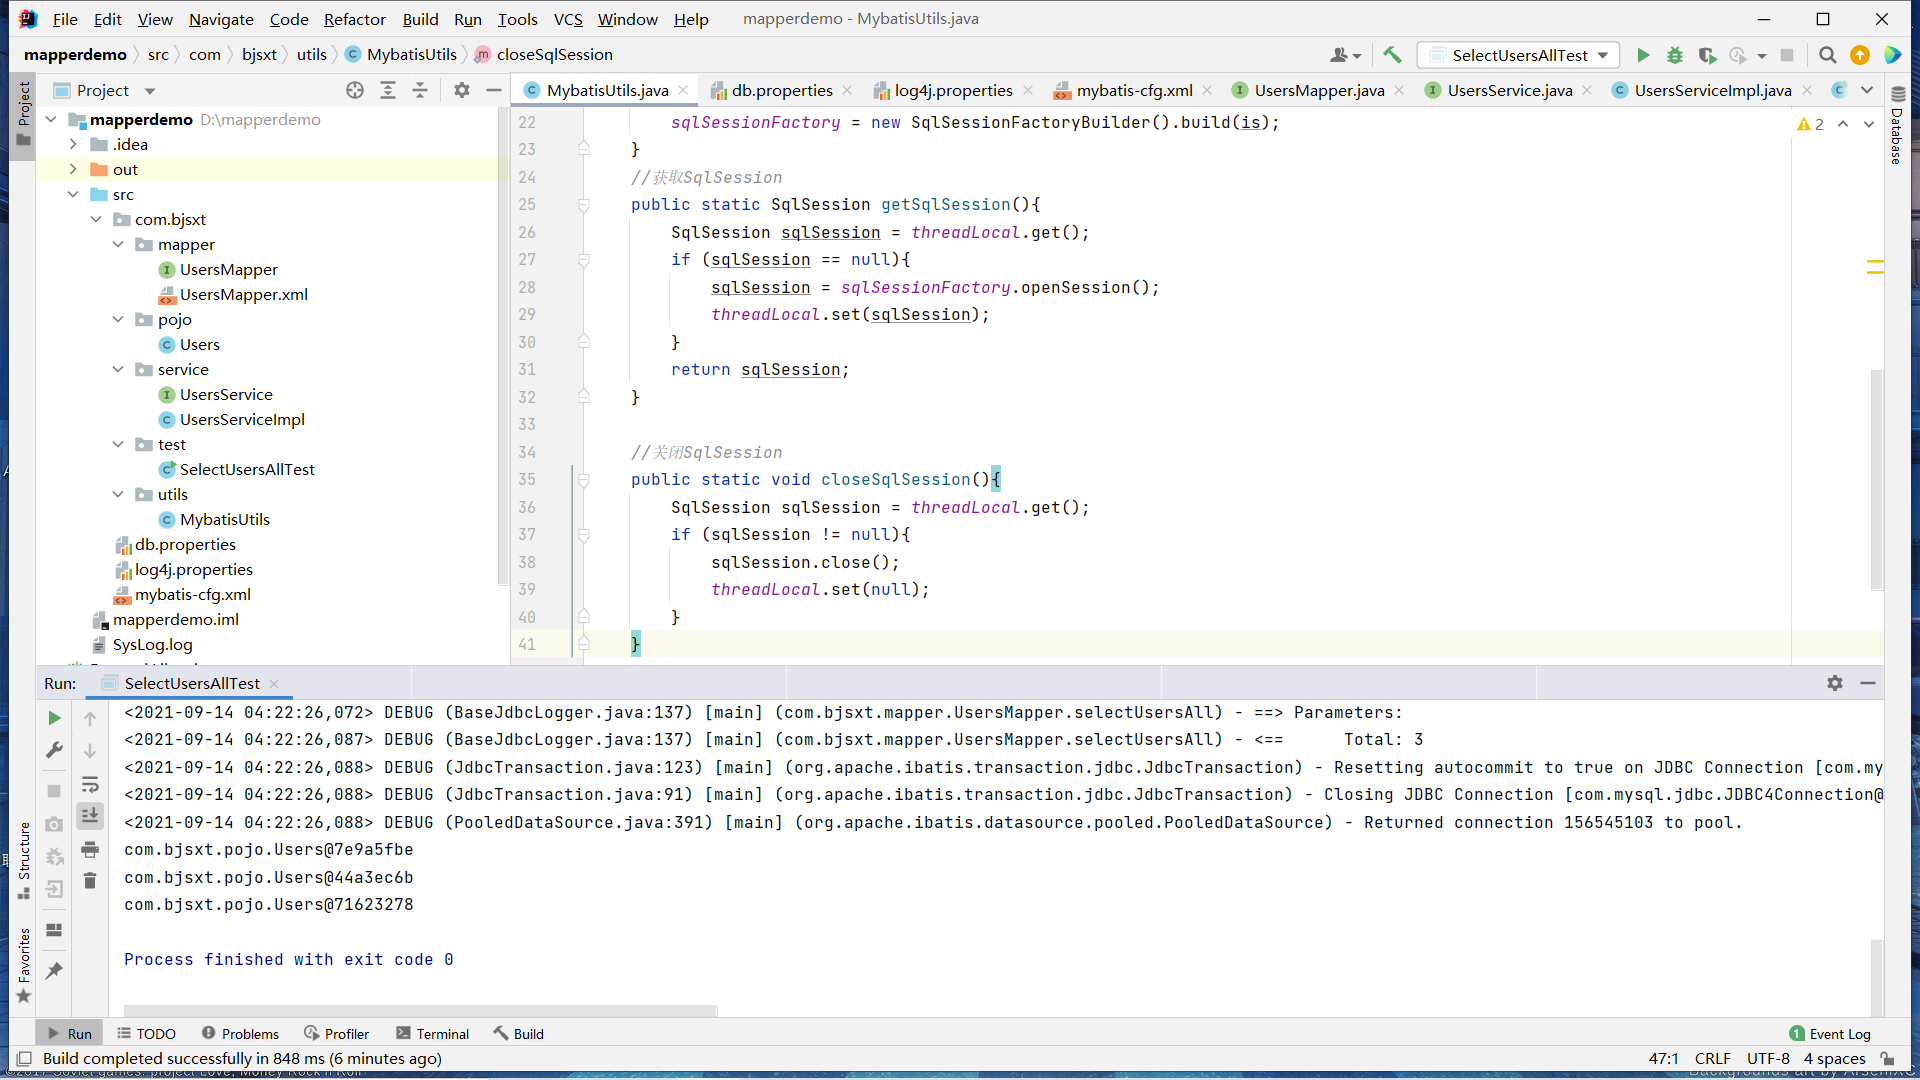
Task: Run with coverage icon in toolbar
Action: [1707, 55]
